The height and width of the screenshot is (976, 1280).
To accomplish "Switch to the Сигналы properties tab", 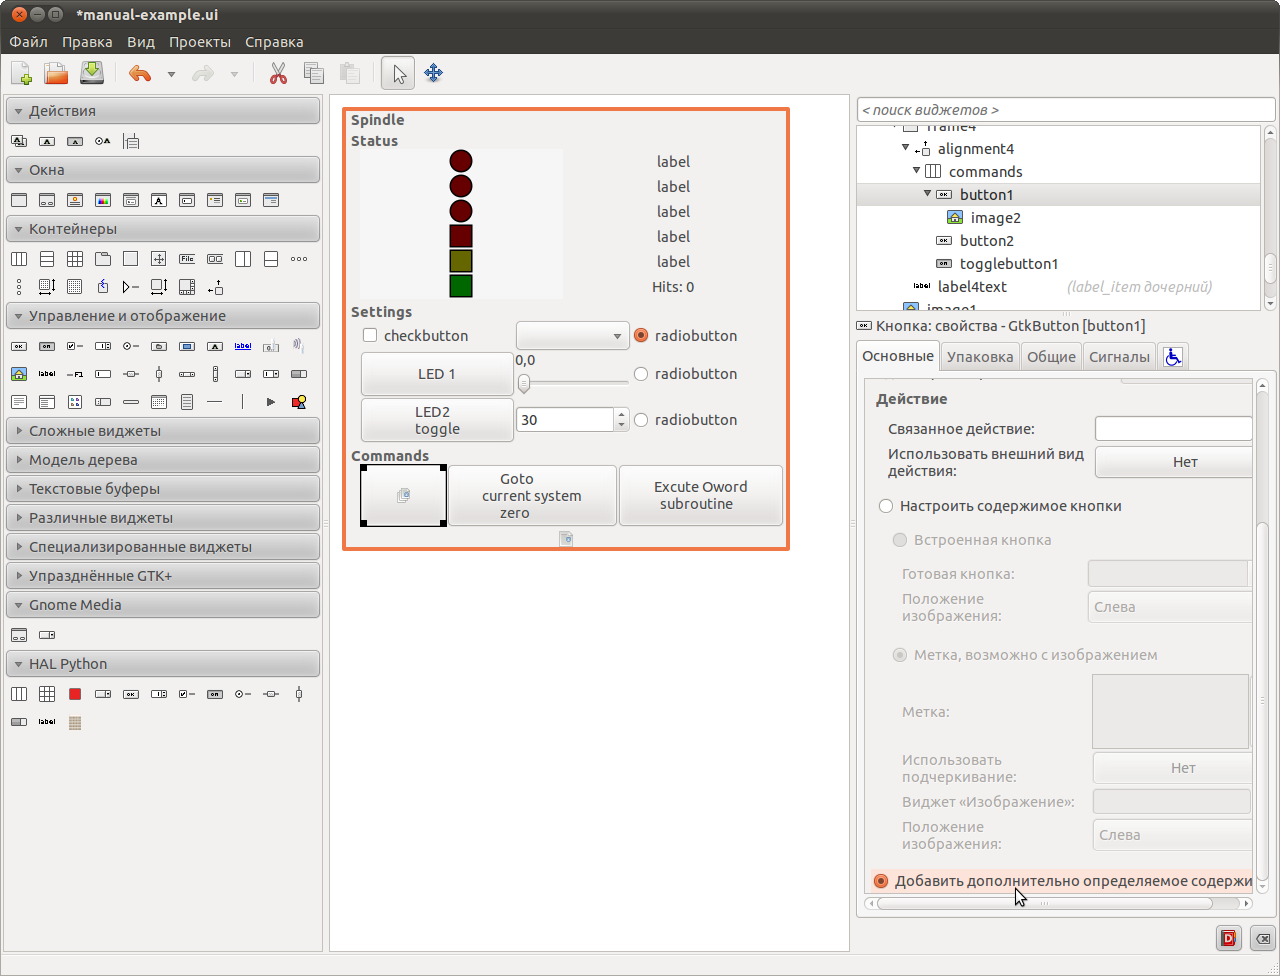I will (x=1119, y=356).
